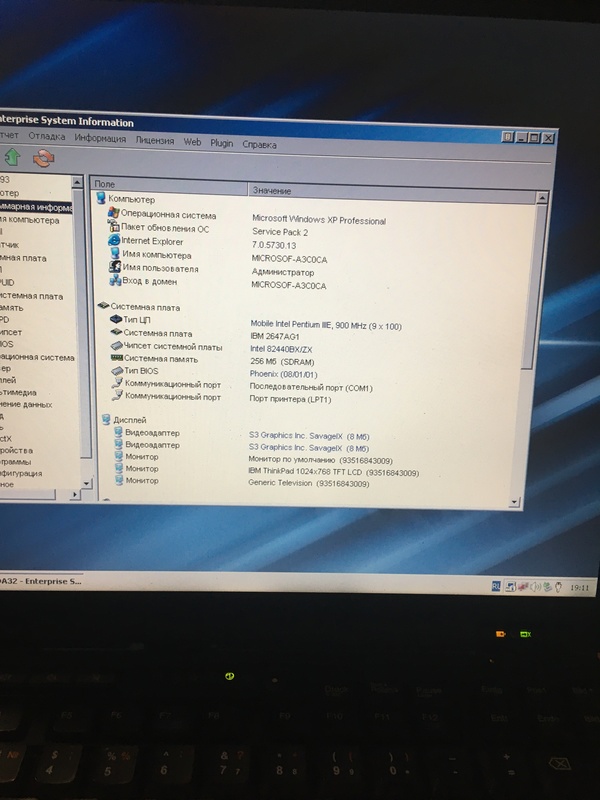The height and width of the screenshot is (800, 600).
Task: Click the orange refresh toolbar icon
Action: [43, 158]
